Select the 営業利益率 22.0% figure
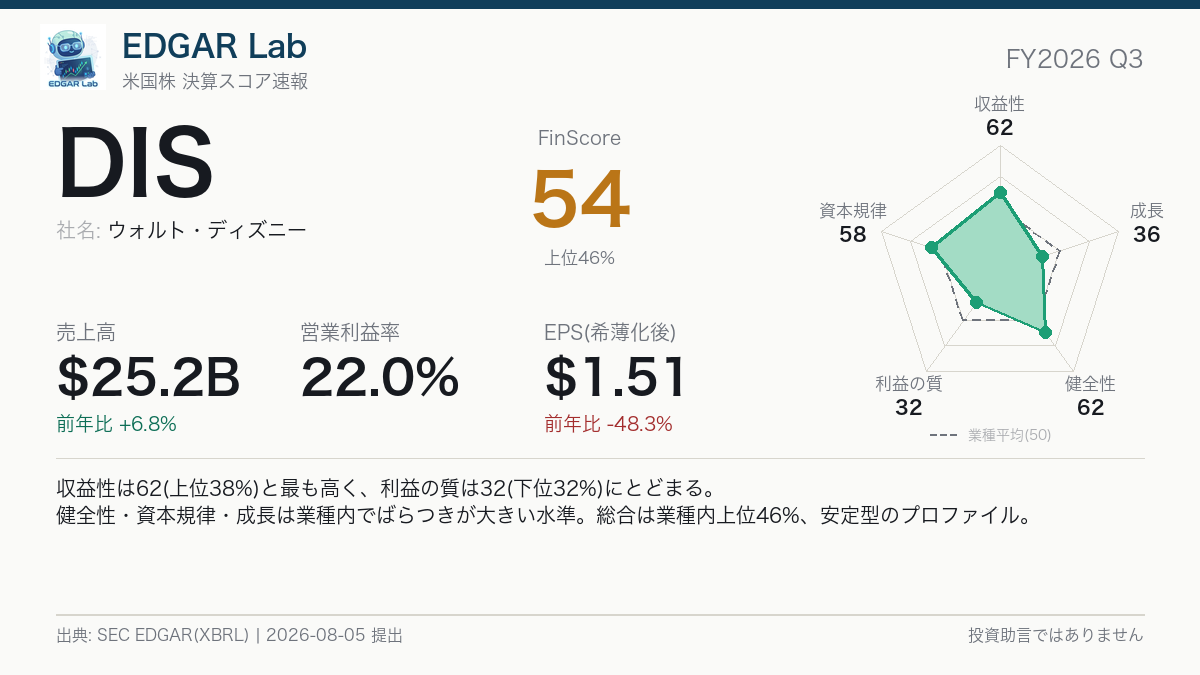The width and height of the screenshot is (1200, 675). click(379, 378)
